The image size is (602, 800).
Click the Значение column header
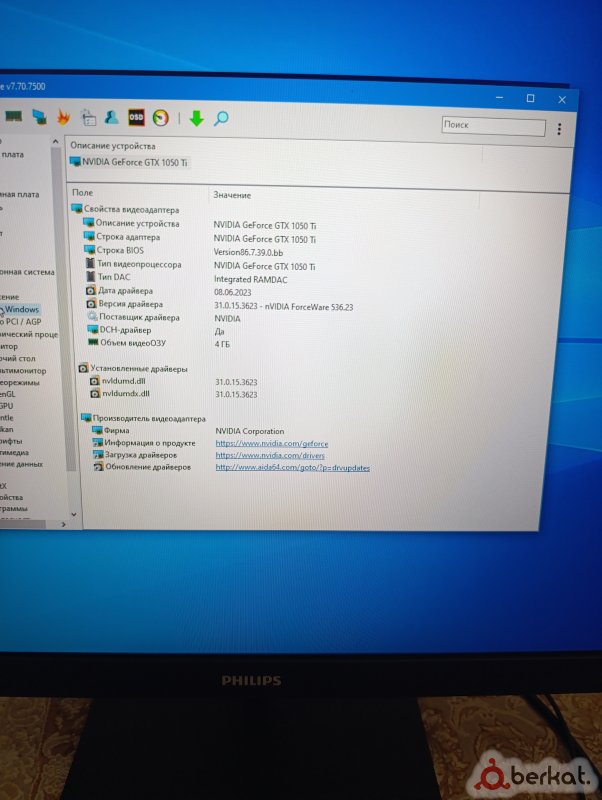click(x=232, y=195)
